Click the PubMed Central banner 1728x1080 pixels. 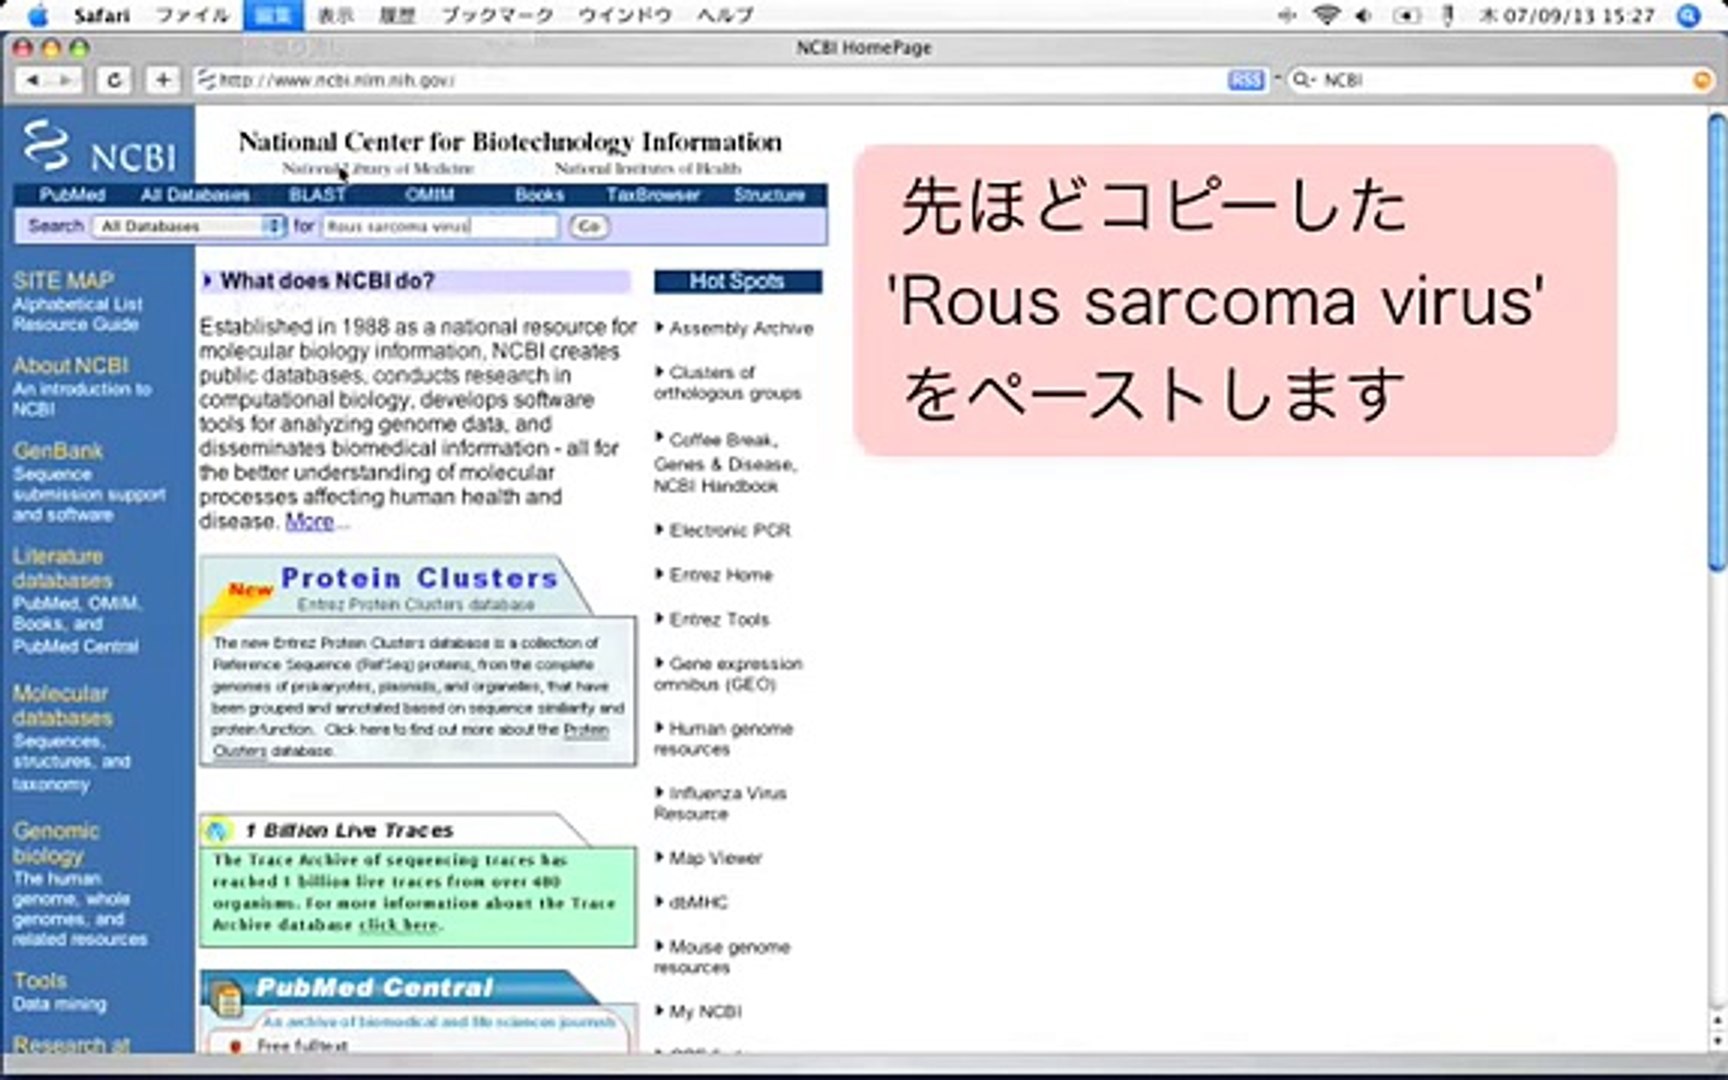click(x=418, y=1011)
